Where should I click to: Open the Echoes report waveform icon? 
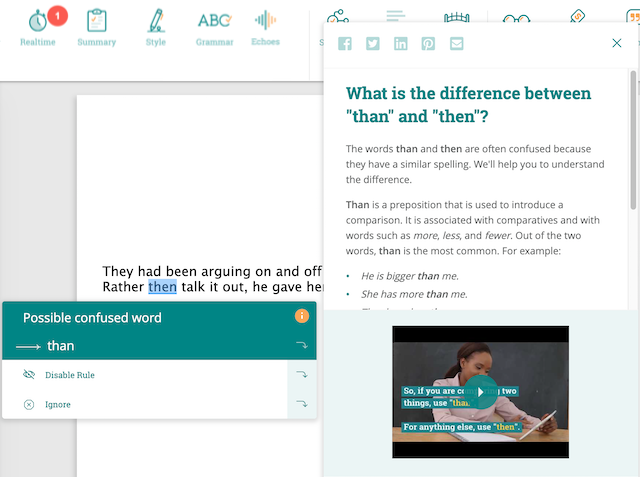(x=265, y=20)
